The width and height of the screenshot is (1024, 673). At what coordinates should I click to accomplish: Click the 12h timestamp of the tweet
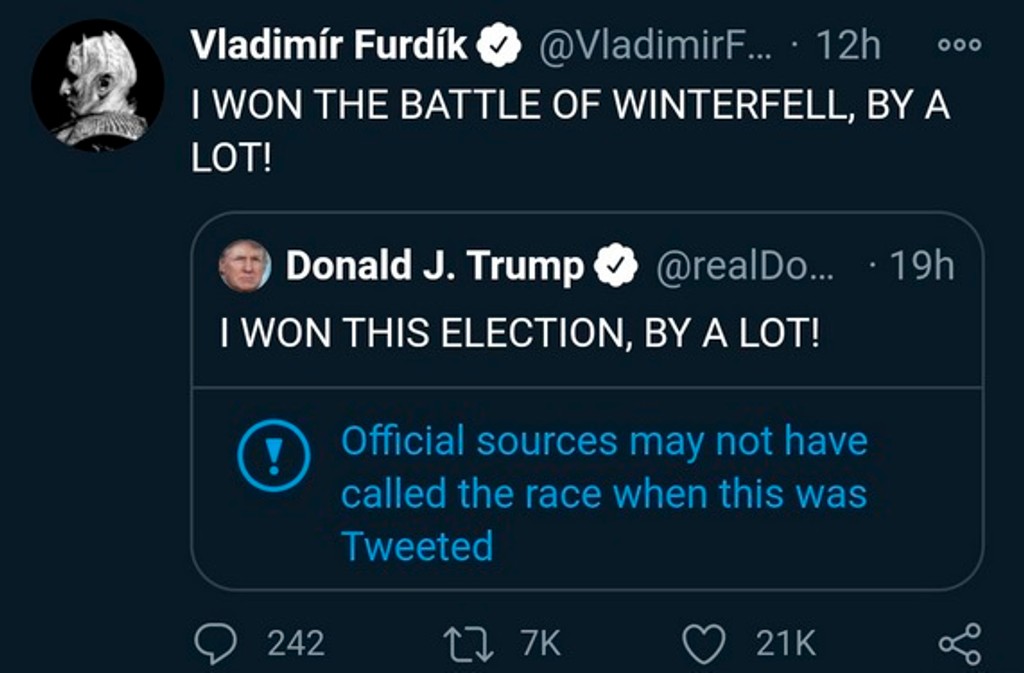click(848, 45)
